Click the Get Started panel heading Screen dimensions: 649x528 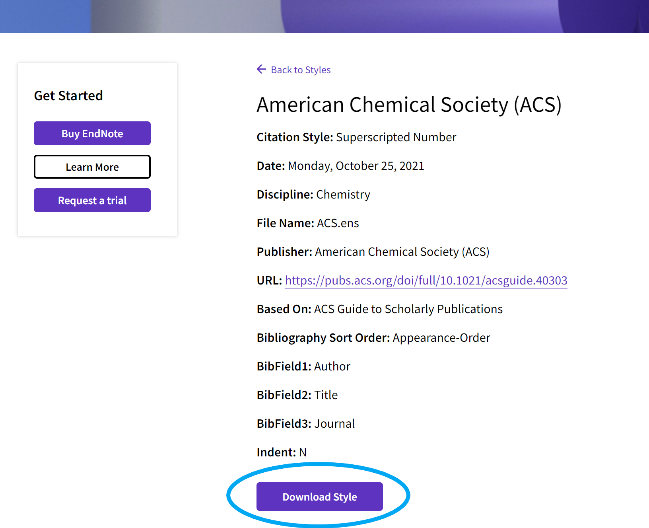[x=68, y=96]
